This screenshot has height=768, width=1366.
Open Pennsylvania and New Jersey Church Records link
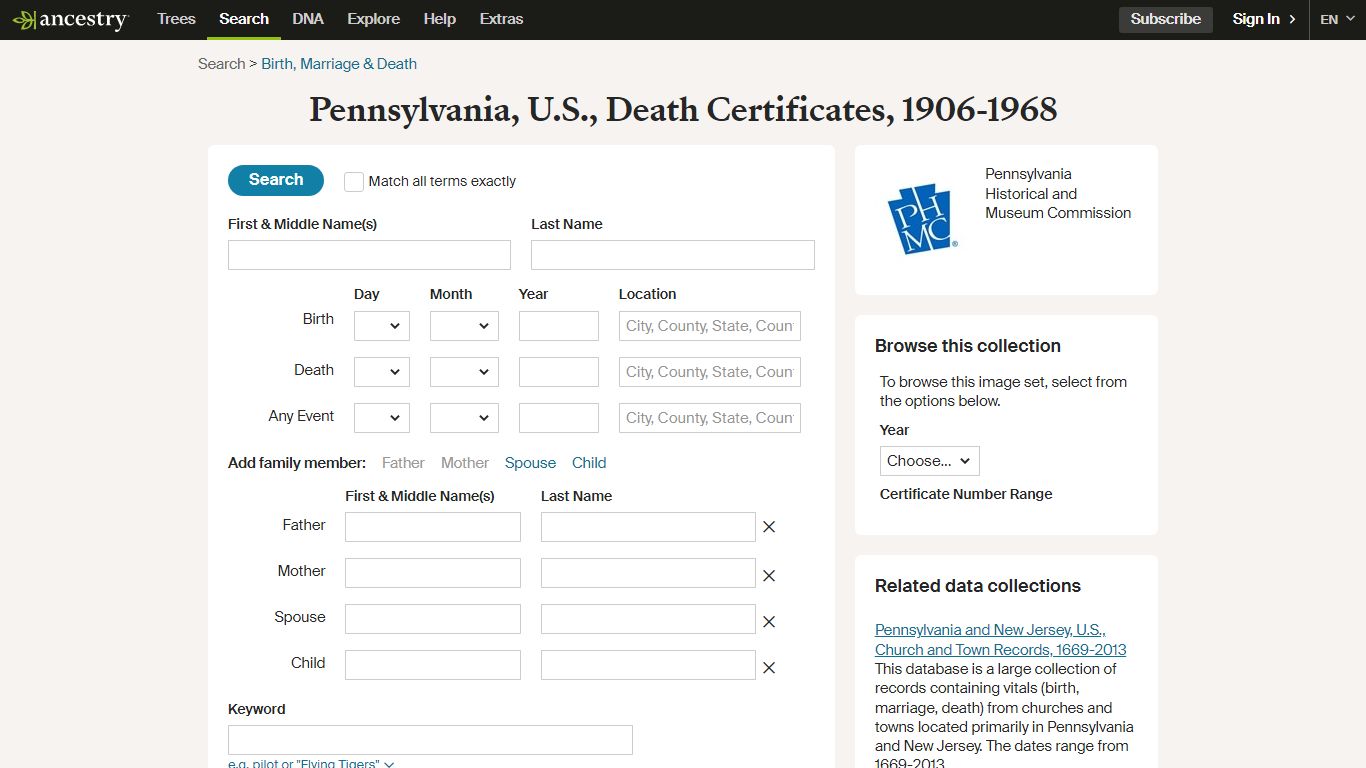[x=1001, y=640]
